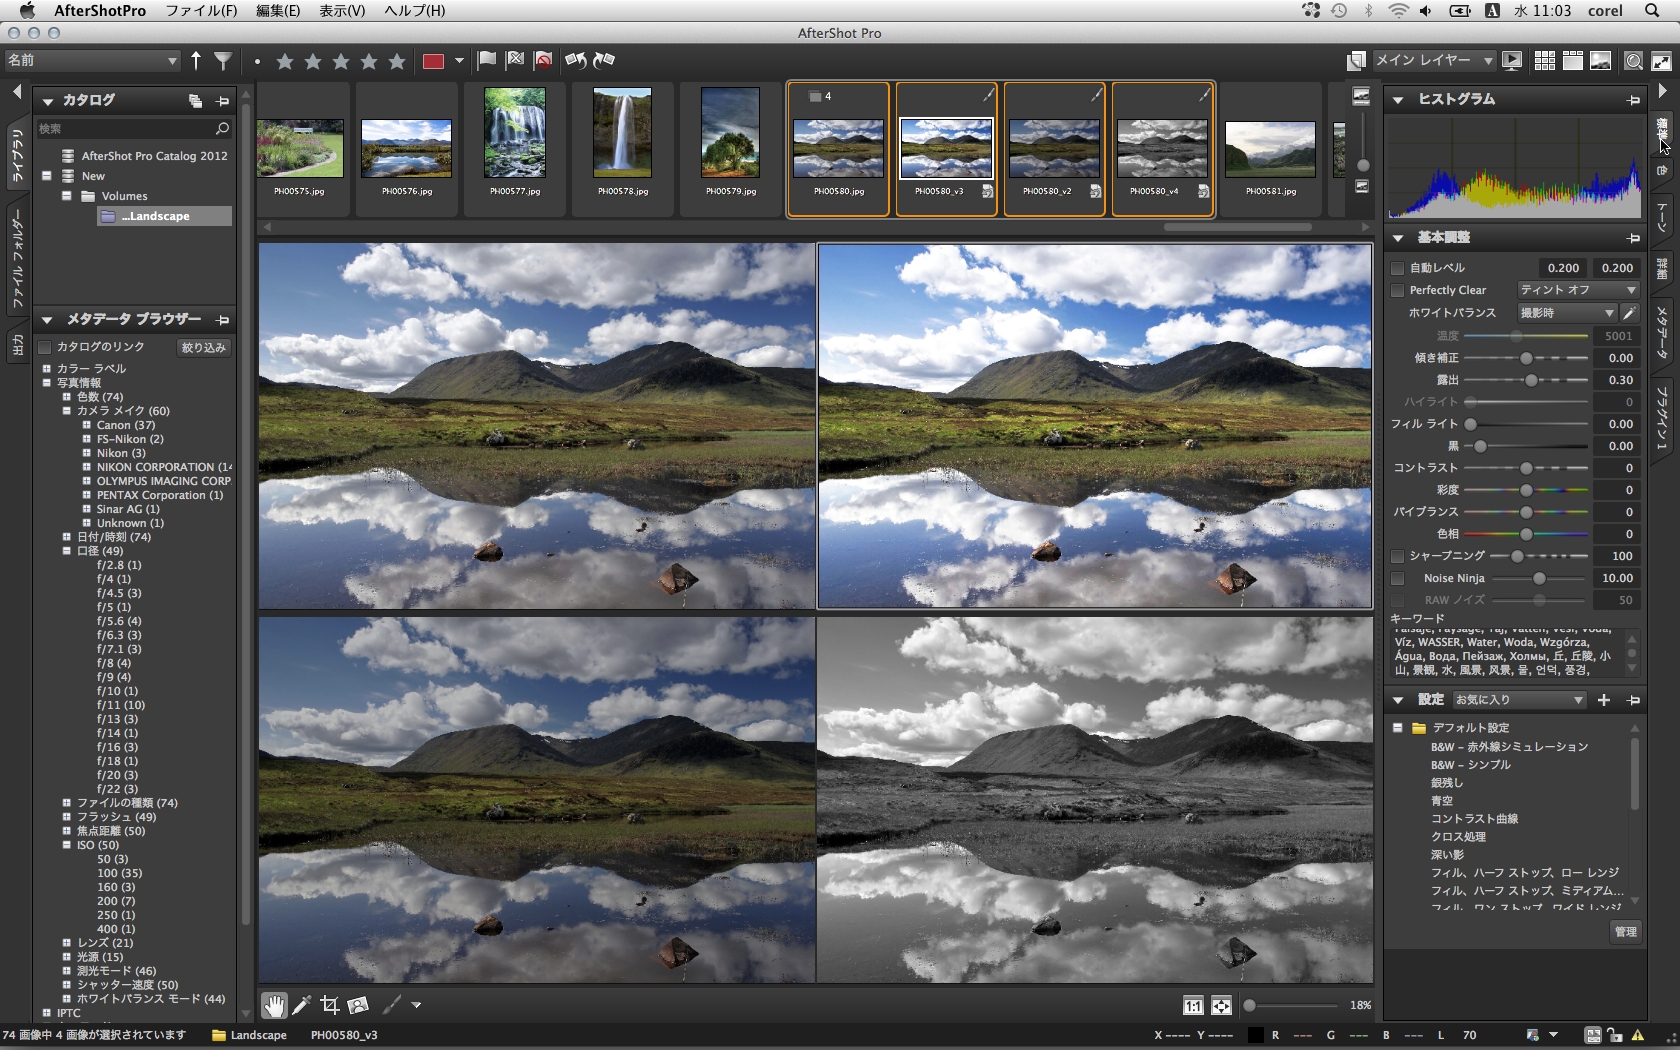Collapse the 基本調整 section
This screenshot has width=1680, height=1050.
(x=1398, y=238)
